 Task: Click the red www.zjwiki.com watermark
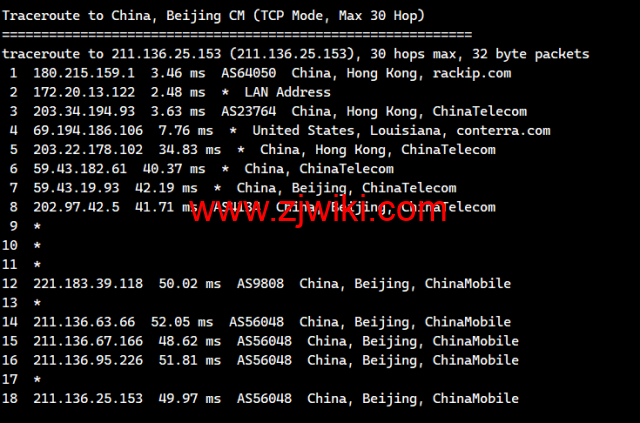[318, 210]
